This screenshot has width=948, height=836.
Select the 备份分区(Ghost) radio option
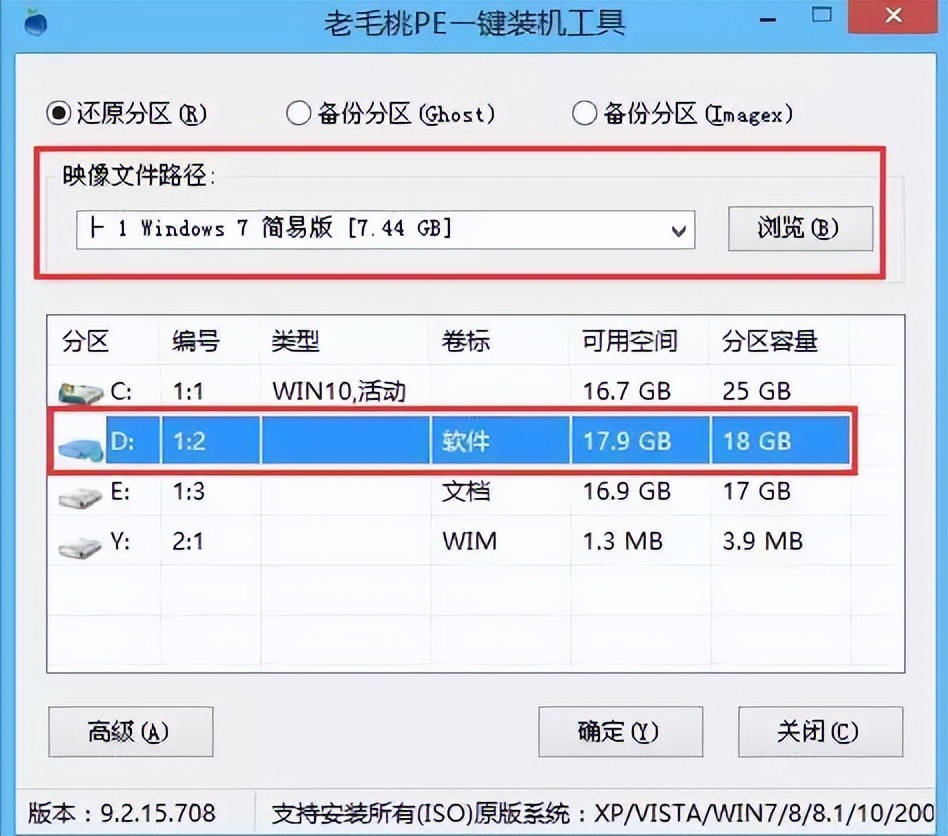click(x=298, y=114)
